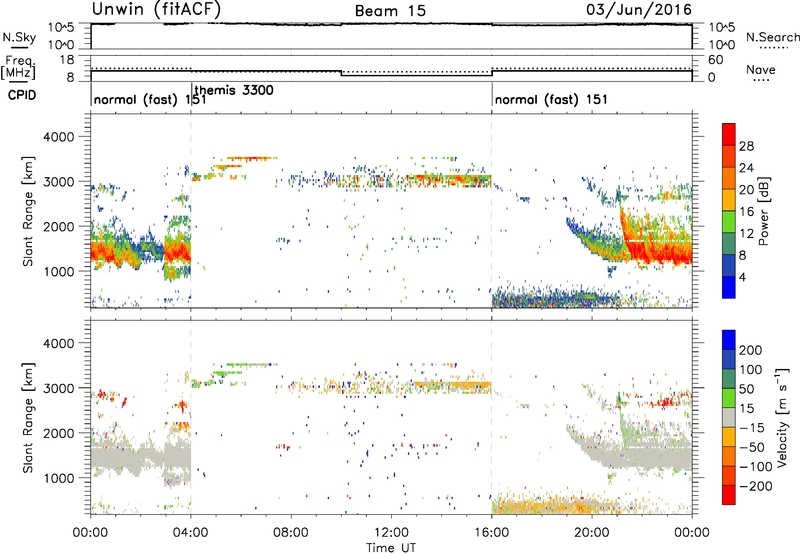
Task: Click "Slant Range [km]" label of velocity panel
Action: [x=28, y=418]
